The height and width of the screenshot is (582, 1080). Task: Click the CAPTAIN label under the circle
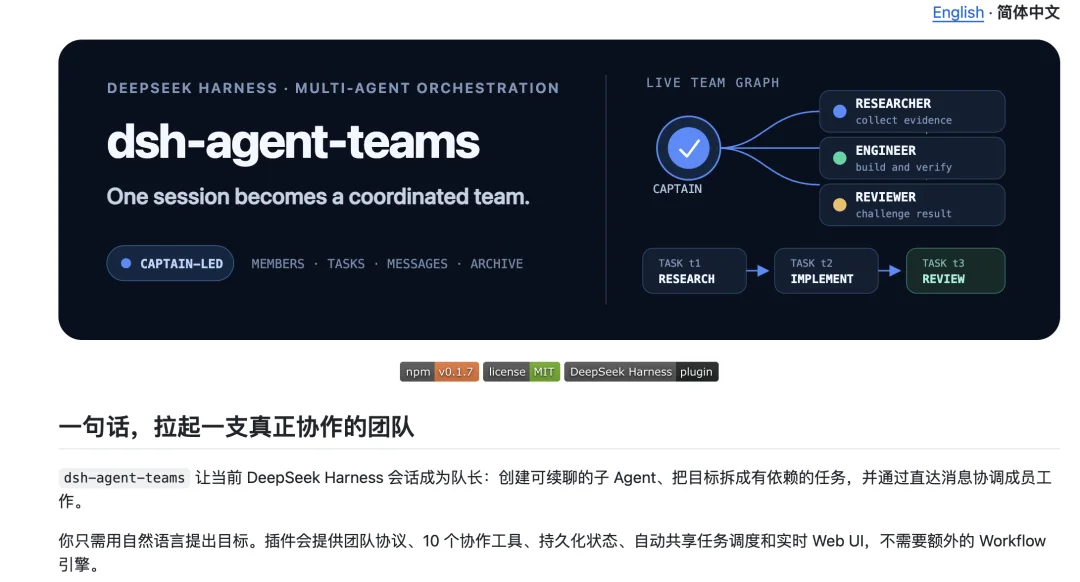677,189
